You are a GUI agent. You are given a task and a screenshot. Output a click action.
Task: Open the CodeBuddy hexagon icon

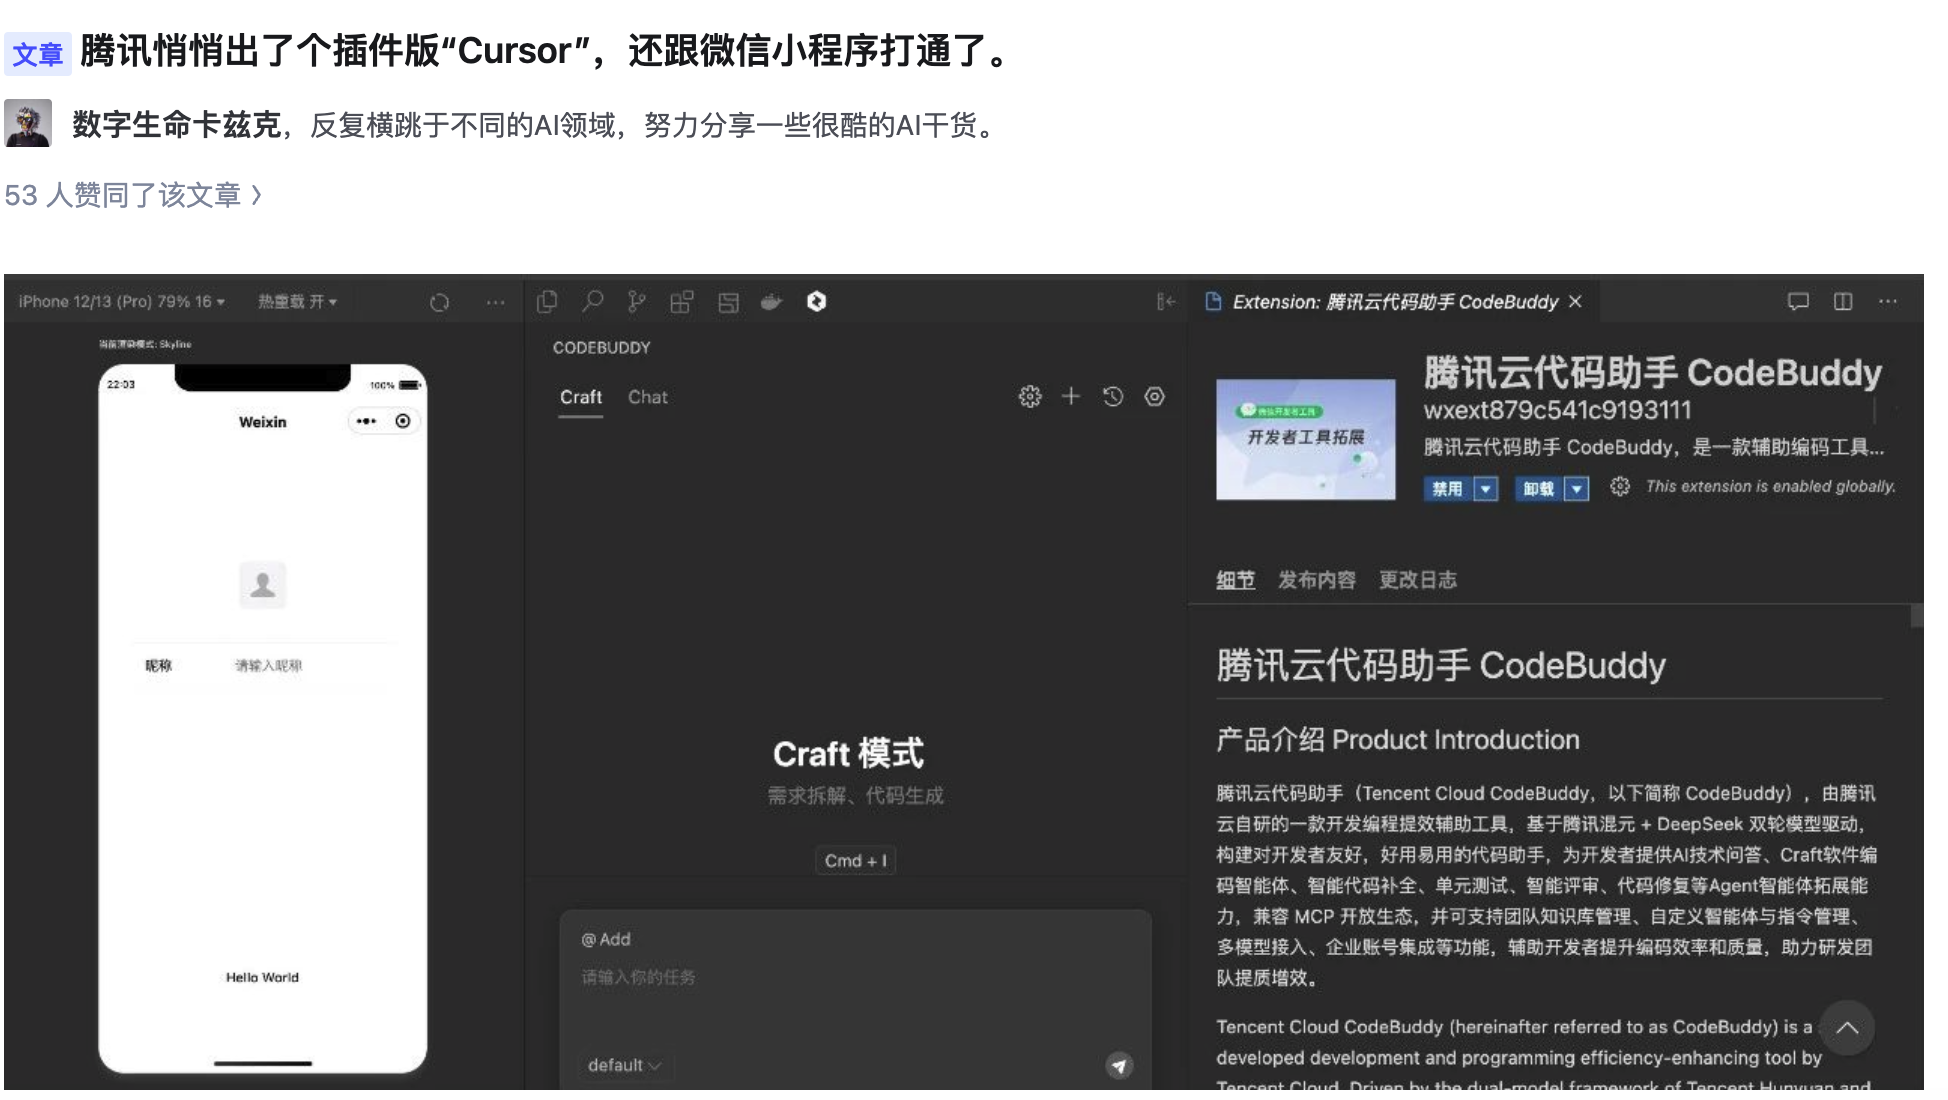(x=817, y=302)
